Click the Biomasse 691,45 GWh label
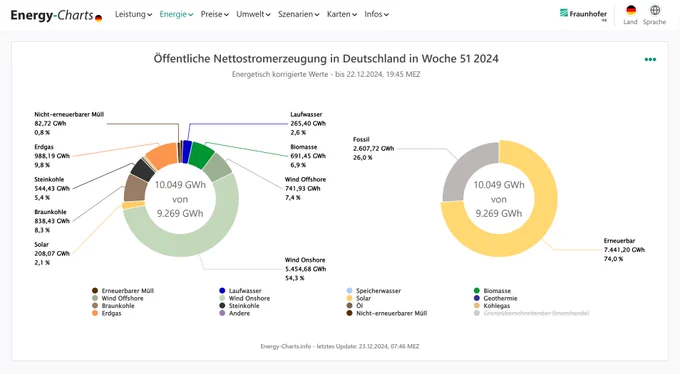The width and height of the screenshot is (680, 374). (x=308, y=156)
